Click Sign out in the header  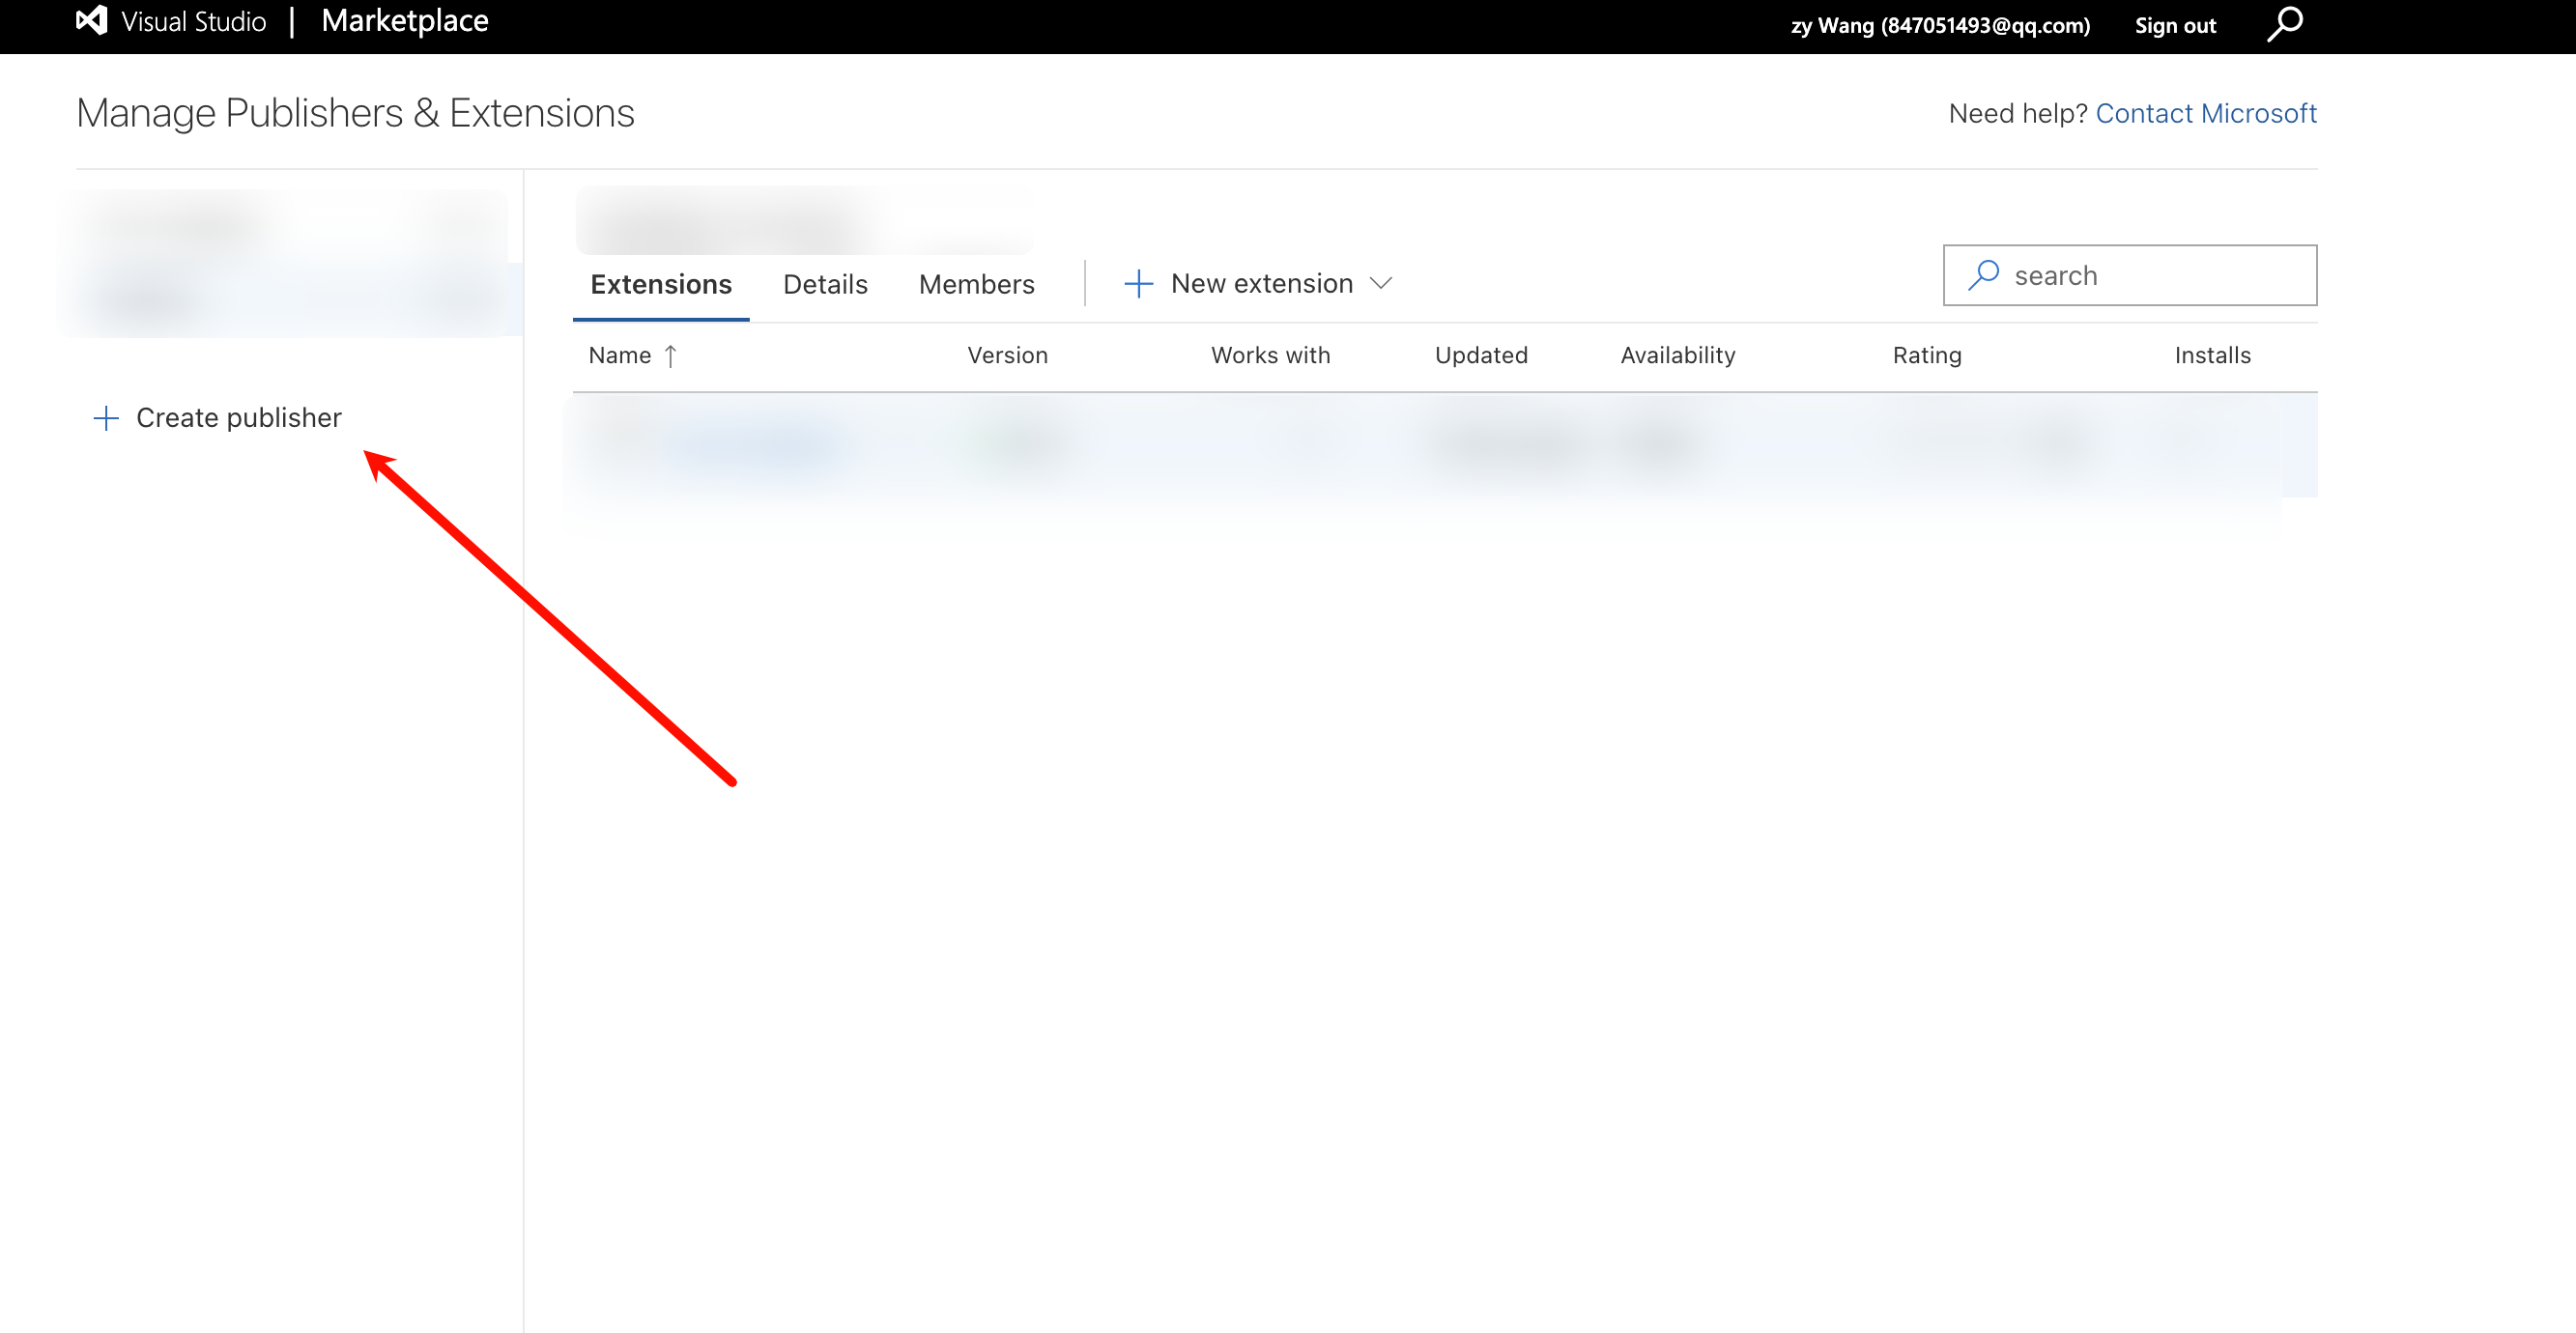[x=2175, y=26]
